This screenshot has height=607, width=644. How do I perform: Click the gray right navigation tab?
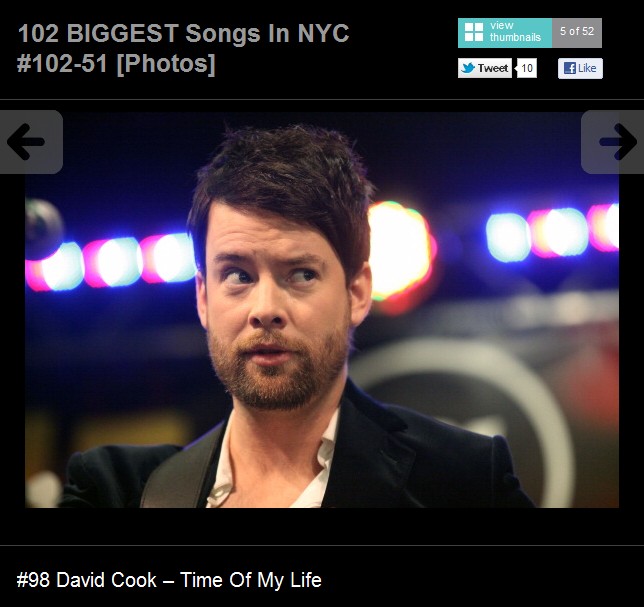point(612,142)
